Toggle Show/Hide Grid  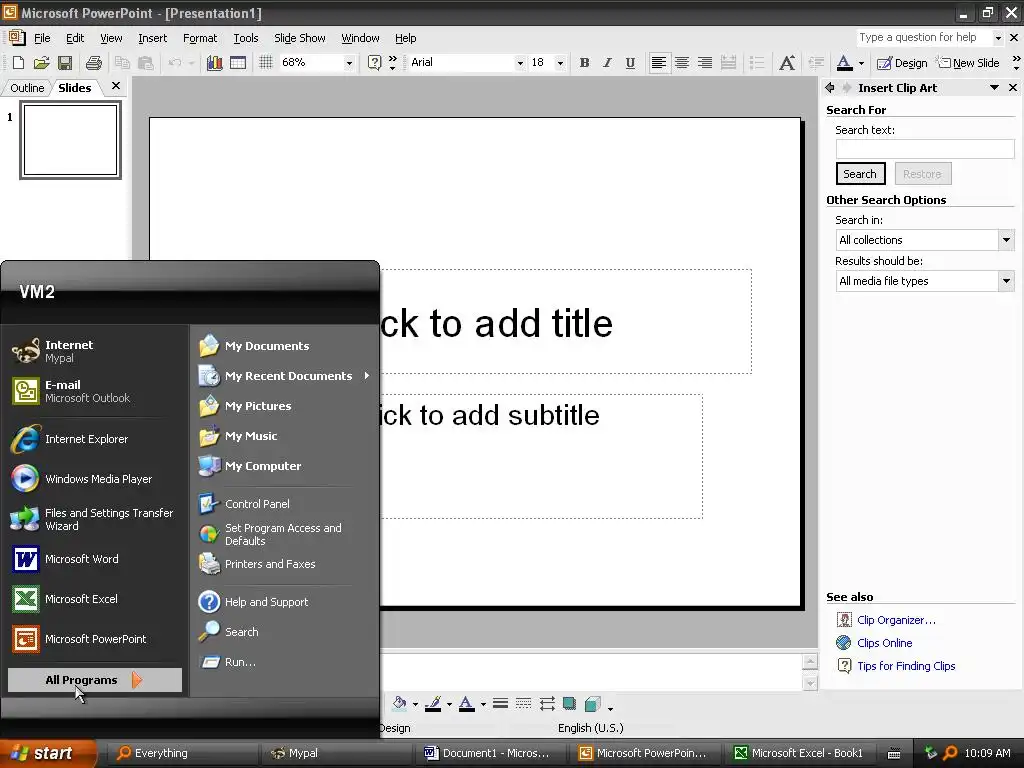266,63
